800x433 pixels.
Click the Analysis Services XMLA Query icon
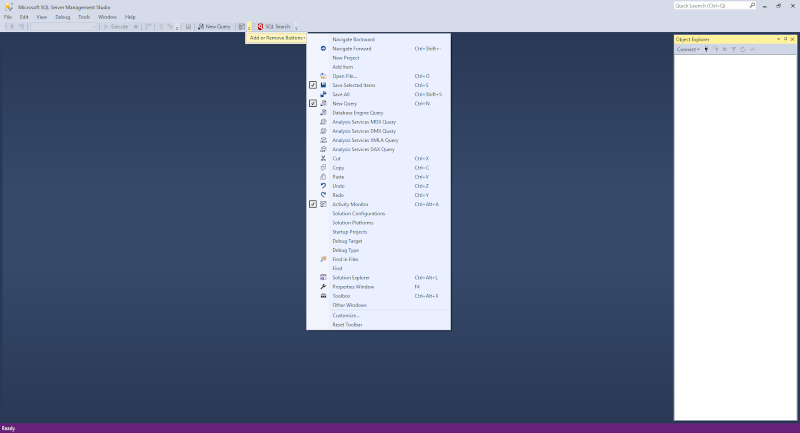[323, 140]
